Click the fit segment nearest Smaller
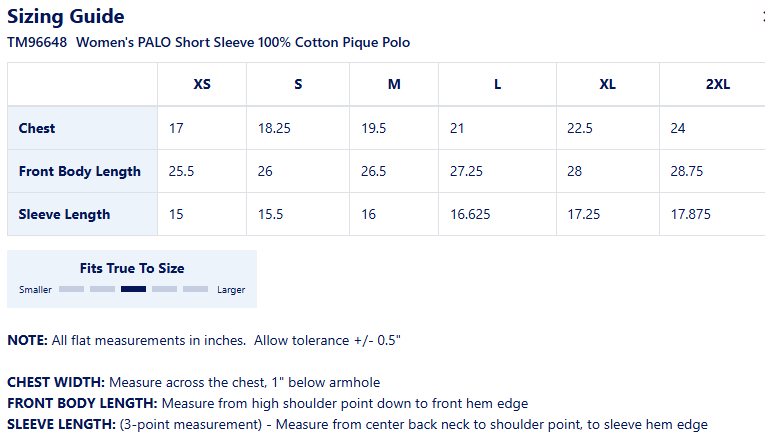 (71, 289)
